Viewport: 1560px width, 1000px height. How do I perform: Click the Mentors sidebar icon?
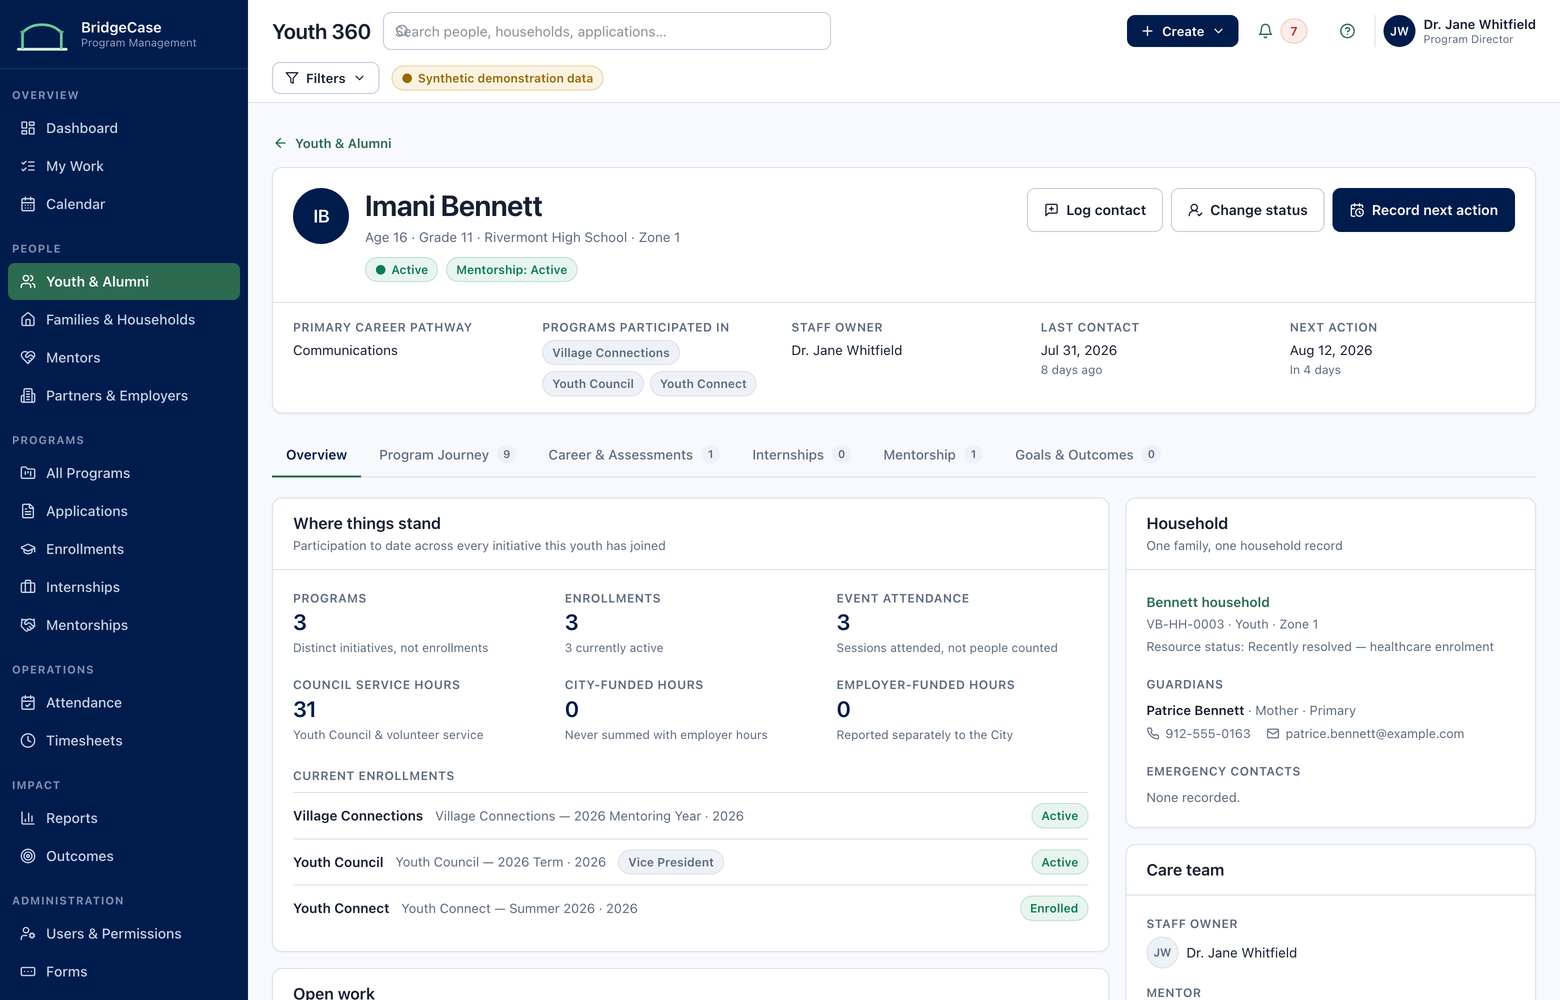(28, 358)
